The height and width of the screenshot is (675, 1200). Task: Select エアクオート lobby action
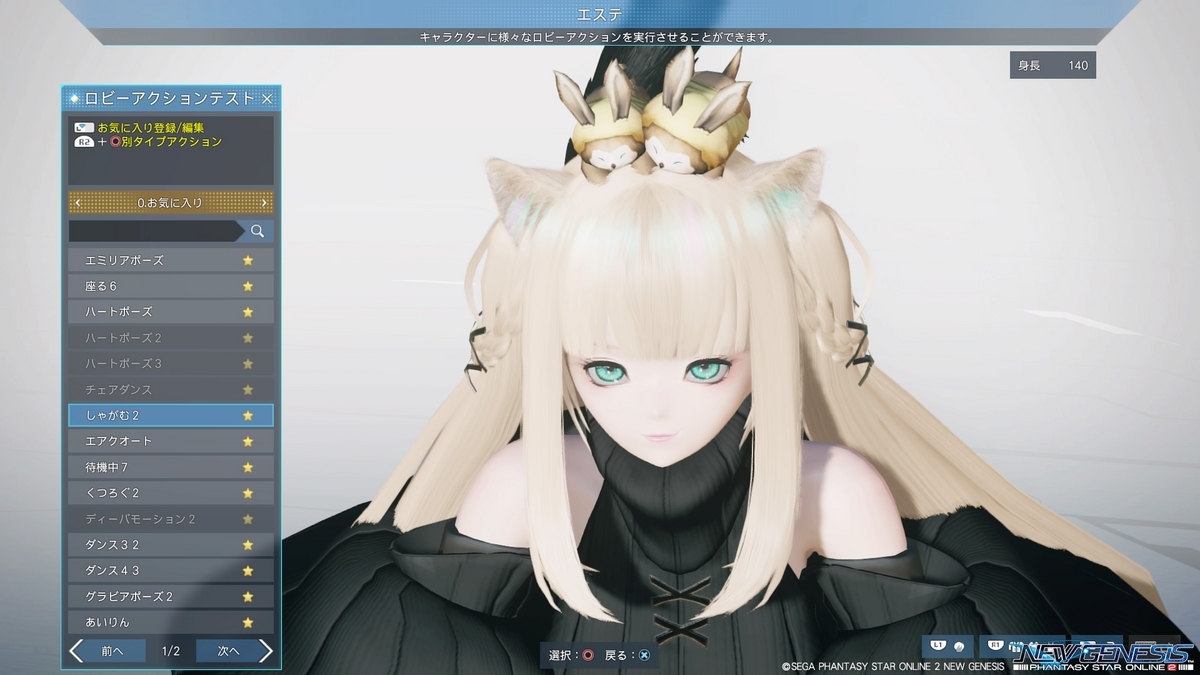pos(171,441)
